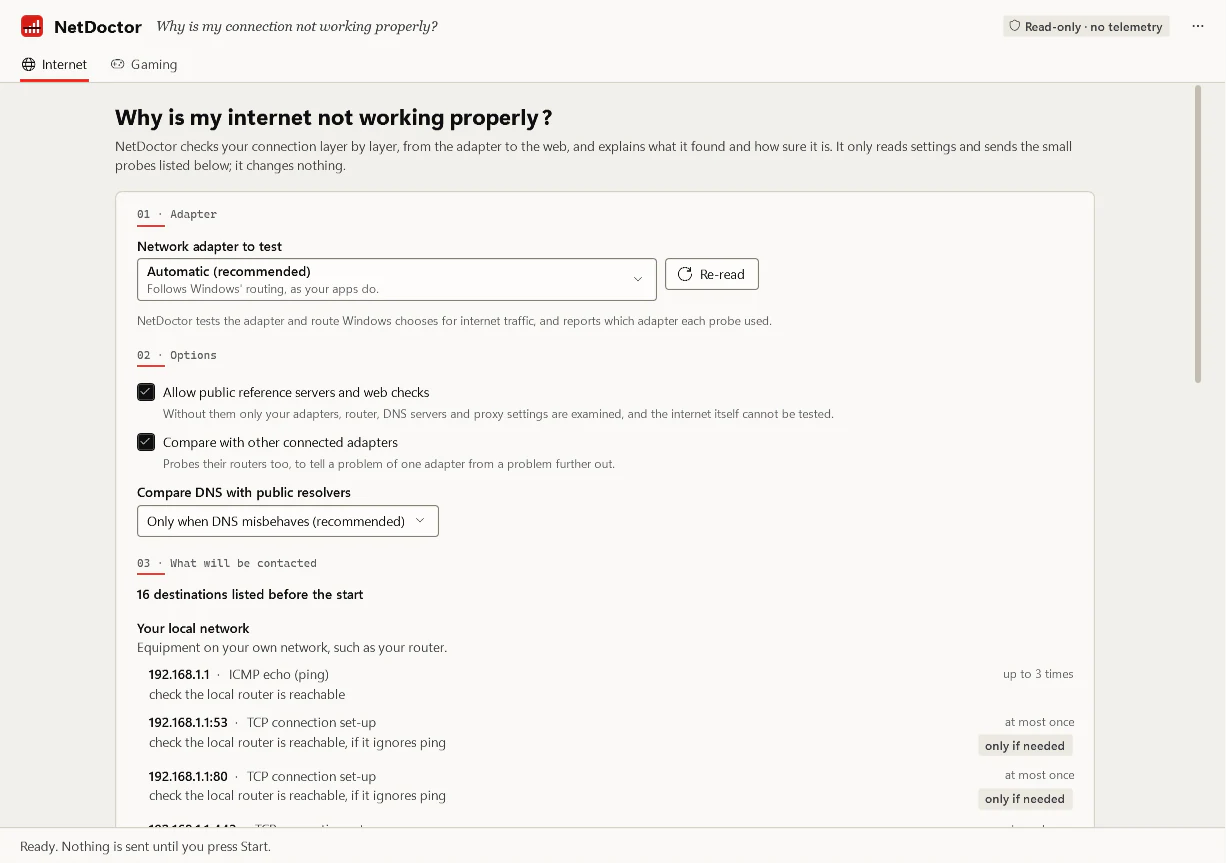Click the Your local network heading
The image size is (1226, 863).
pos(193,628)
